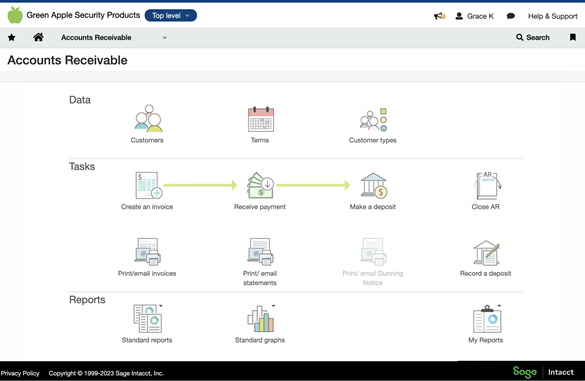Expand the Accounts Receivable module dropdown

165,38
